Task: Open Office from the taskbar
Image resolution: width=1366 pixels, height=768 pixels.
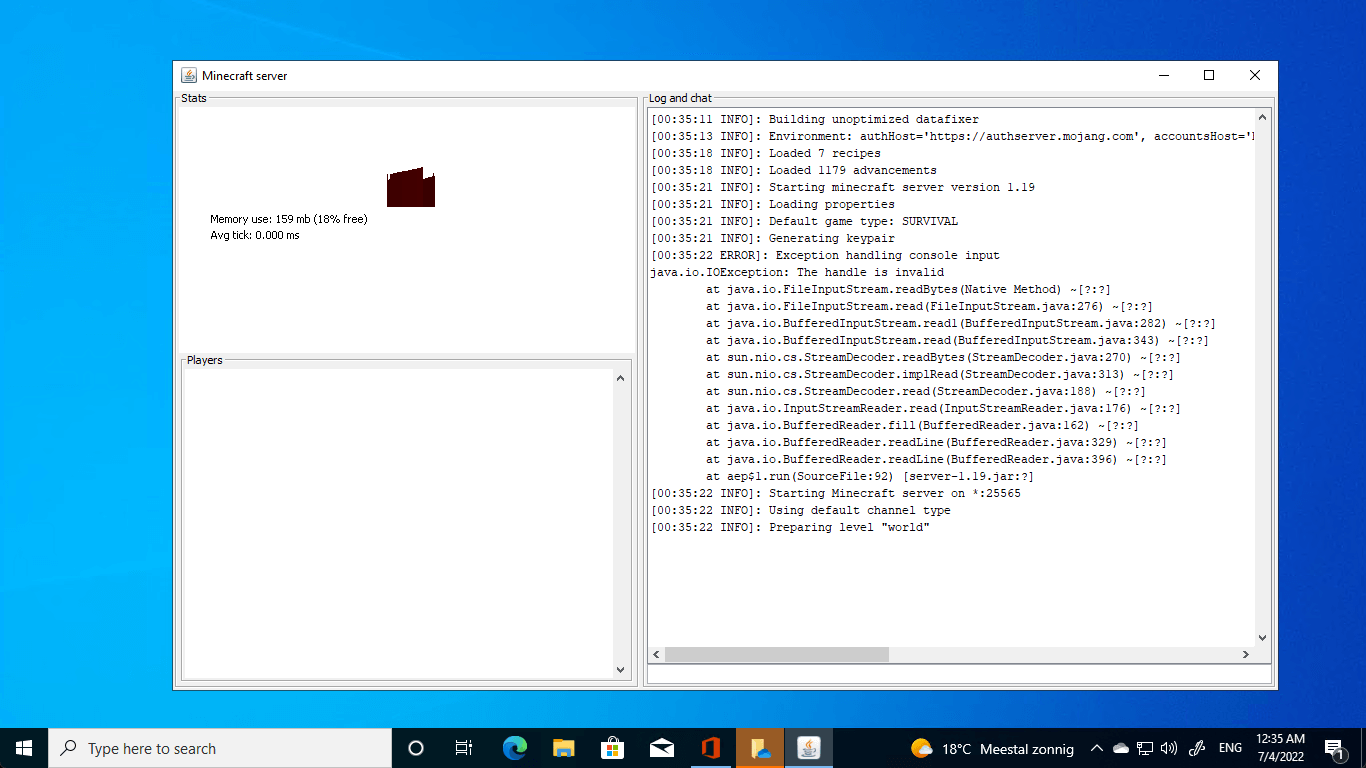Action: click(711, 748)
